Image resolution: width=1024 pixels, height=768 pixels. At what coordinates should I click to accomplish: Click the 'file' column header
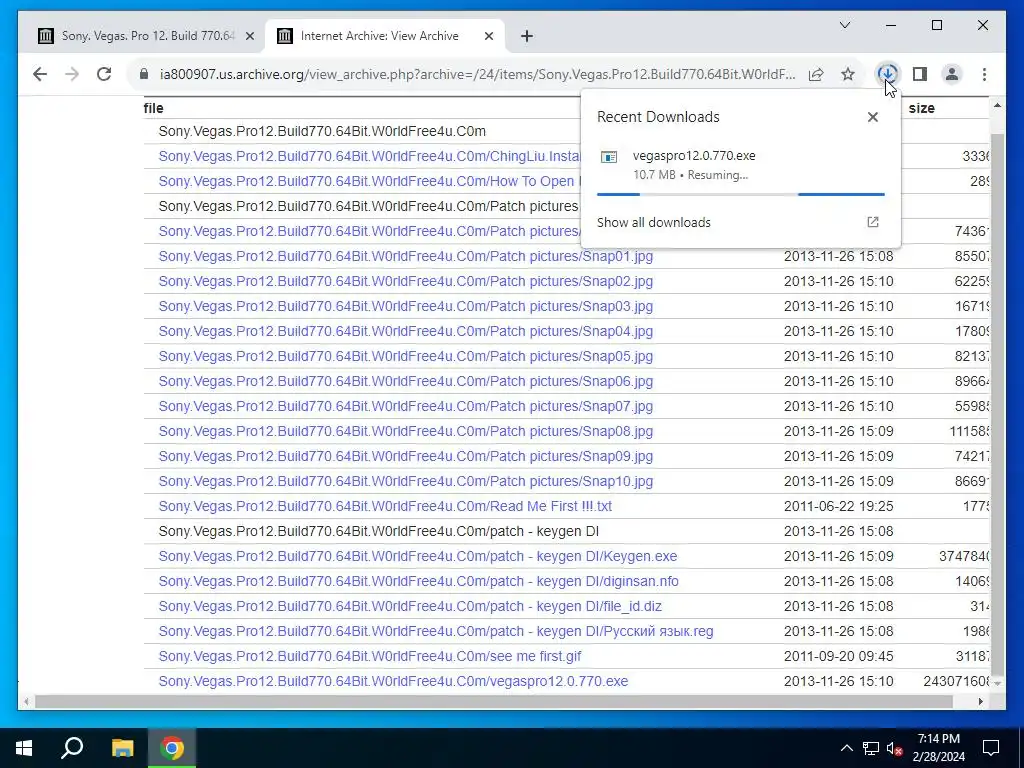point(153,108)
